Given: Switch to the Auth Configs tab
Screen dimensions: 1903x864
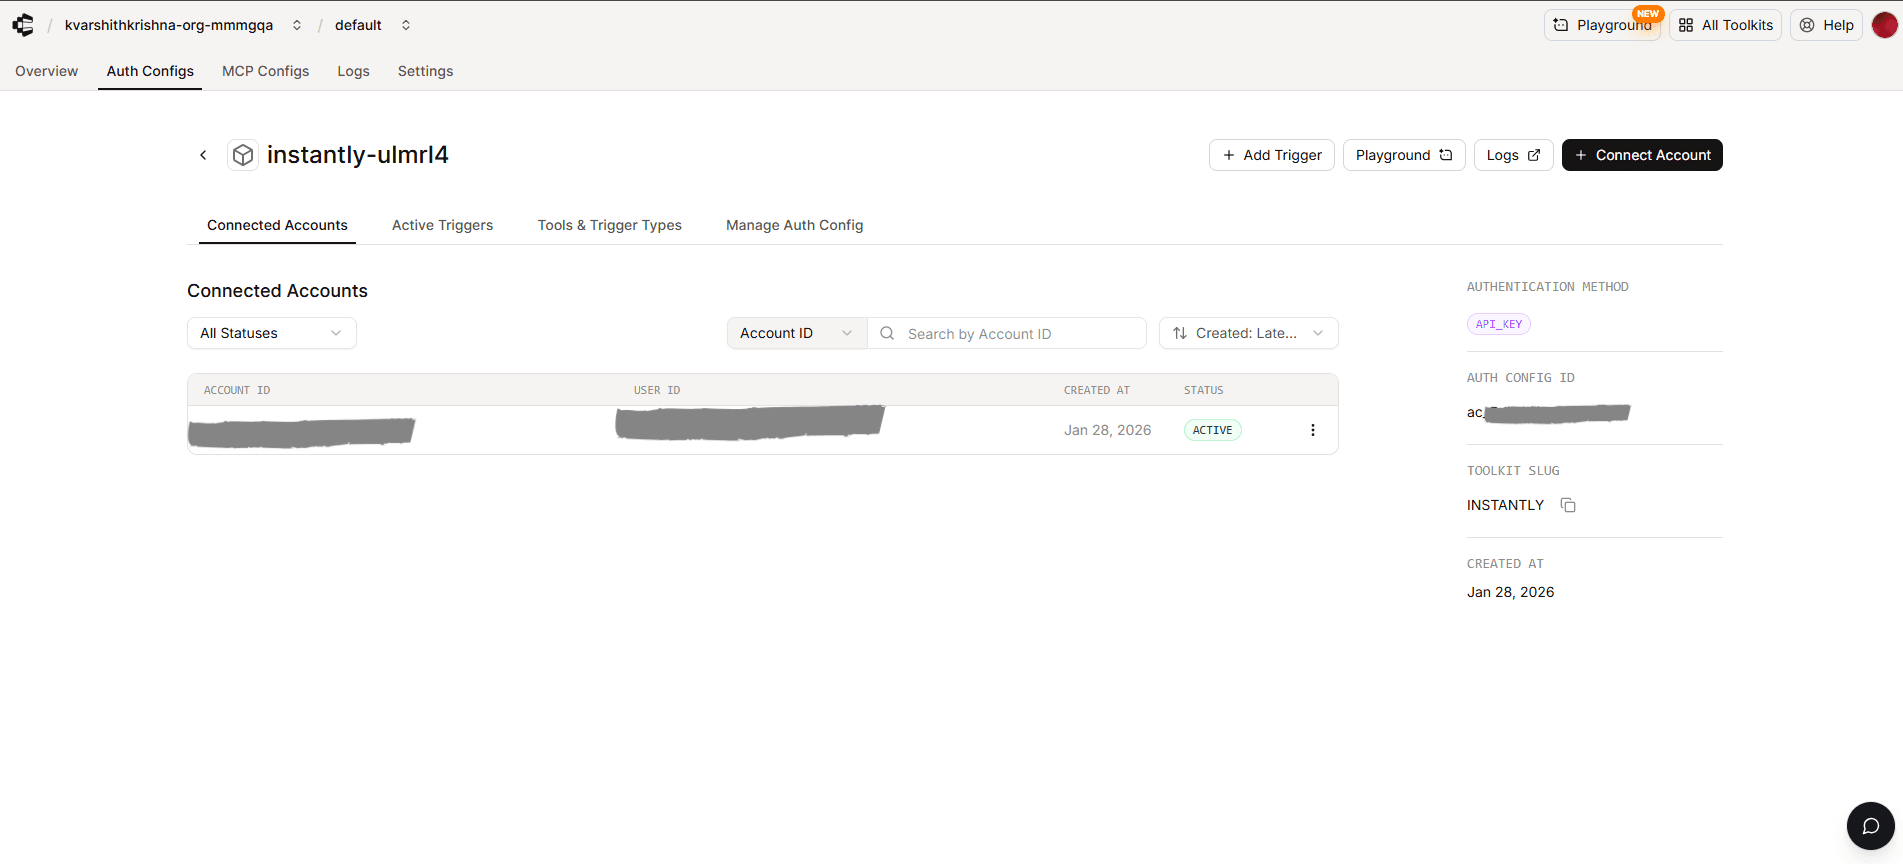Looking at the screenshot, I should [x=150, y=71].
